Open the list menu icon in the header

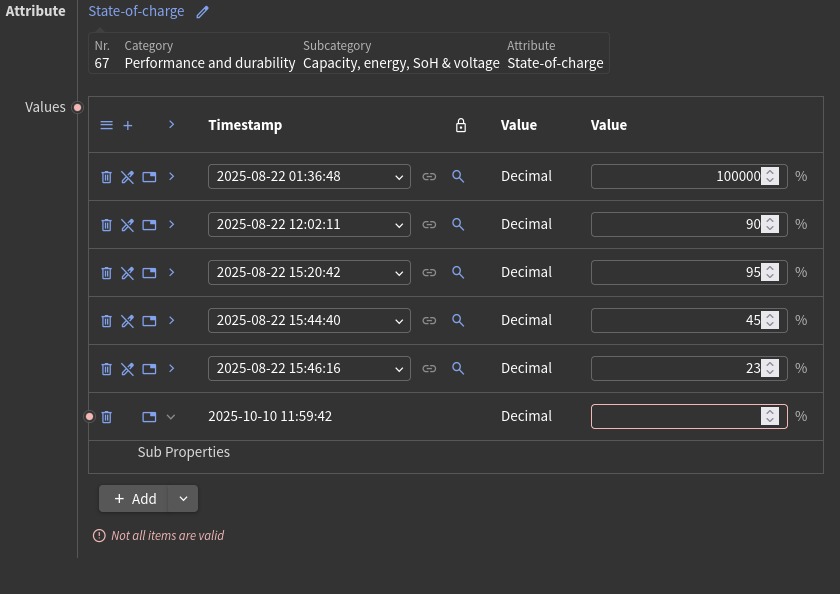tap(107, 126)
